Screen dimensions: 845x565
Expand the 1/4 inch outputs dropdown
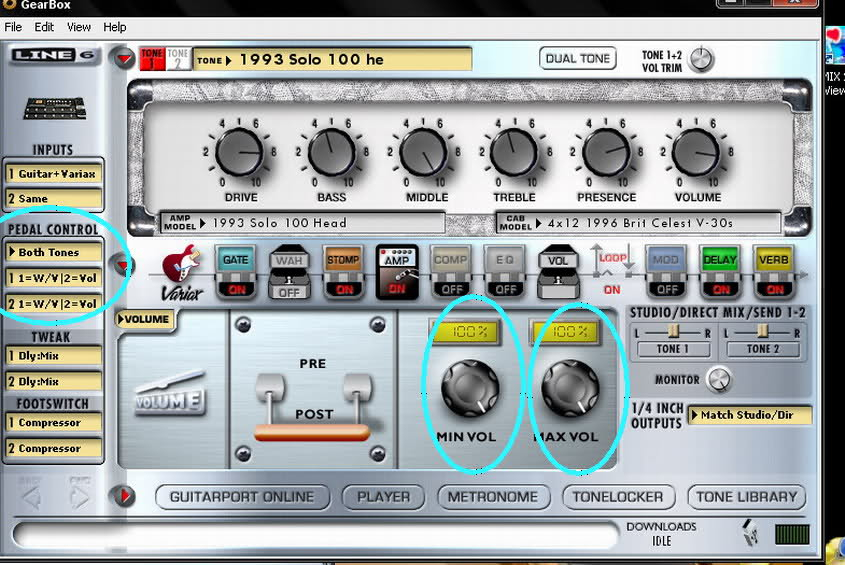750,415
